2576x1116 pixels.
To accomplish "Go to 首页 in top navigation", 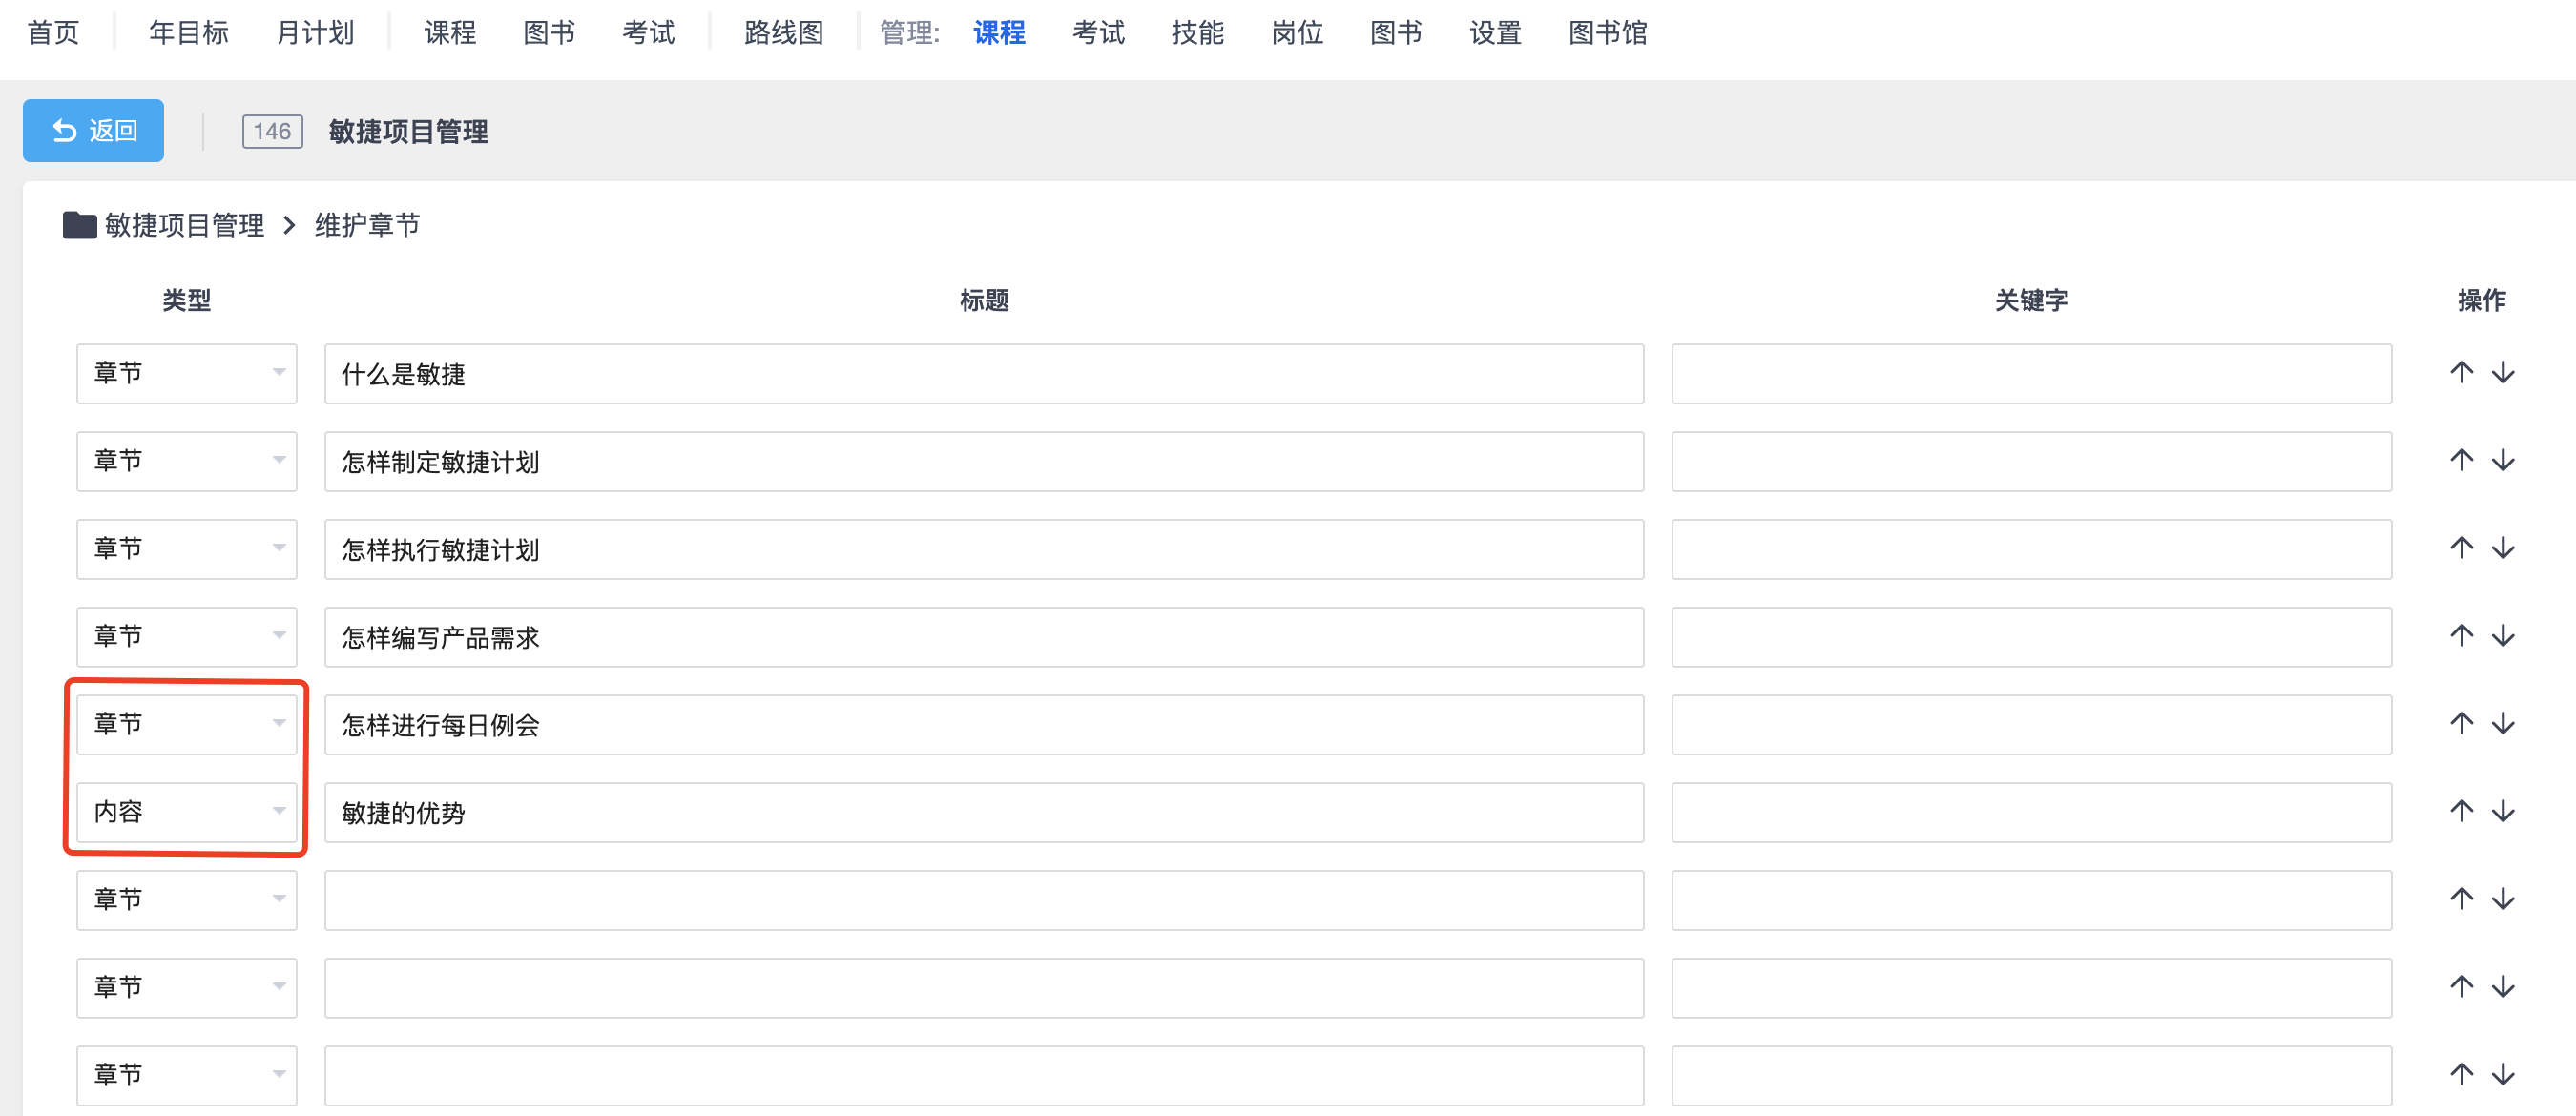I will [x=53, y=33].
